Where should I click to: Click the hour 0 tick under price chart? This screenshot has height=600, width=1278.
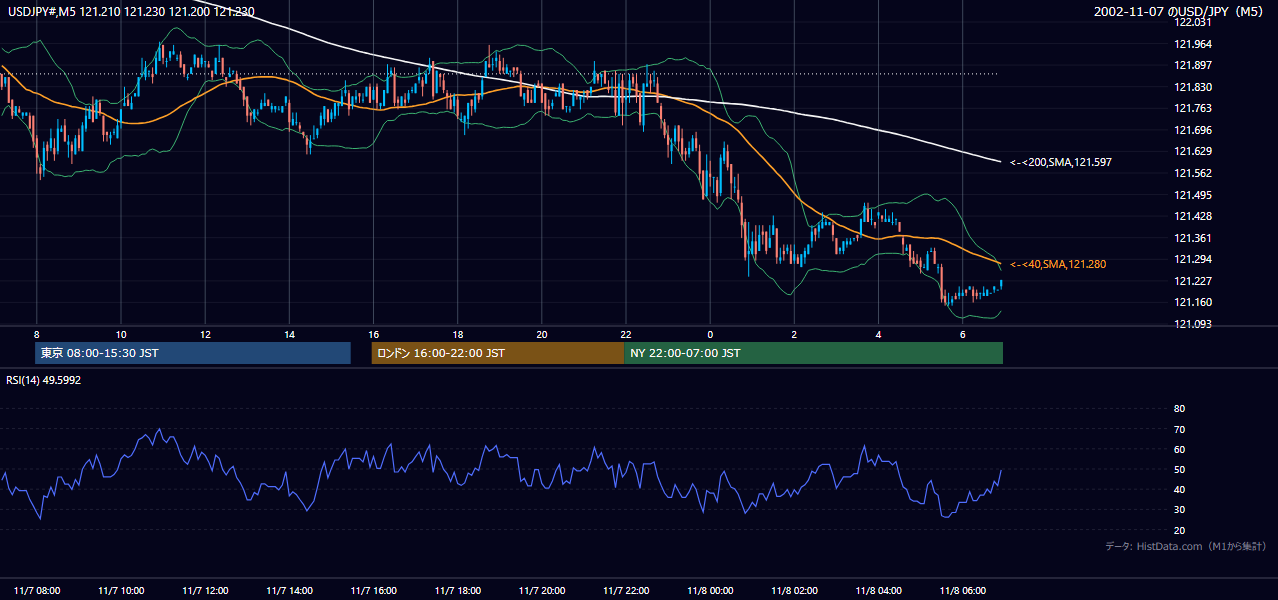pos(710,334)
